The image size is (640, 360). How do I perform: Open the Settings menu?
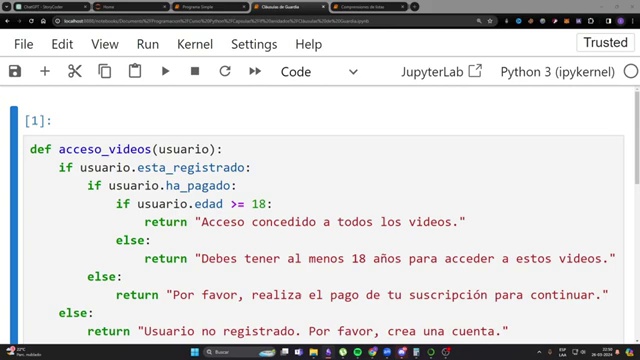[254, 44]
